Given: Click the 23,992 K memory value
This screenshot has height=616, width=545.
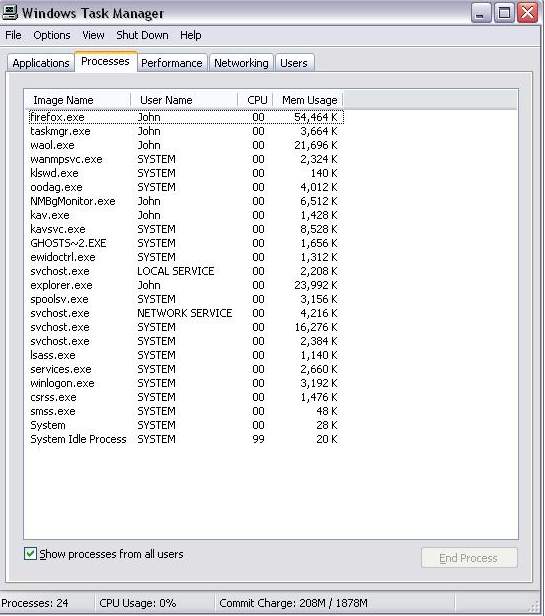Looking at the screenshot, I should pyautogui.click(x=316, y=286).
